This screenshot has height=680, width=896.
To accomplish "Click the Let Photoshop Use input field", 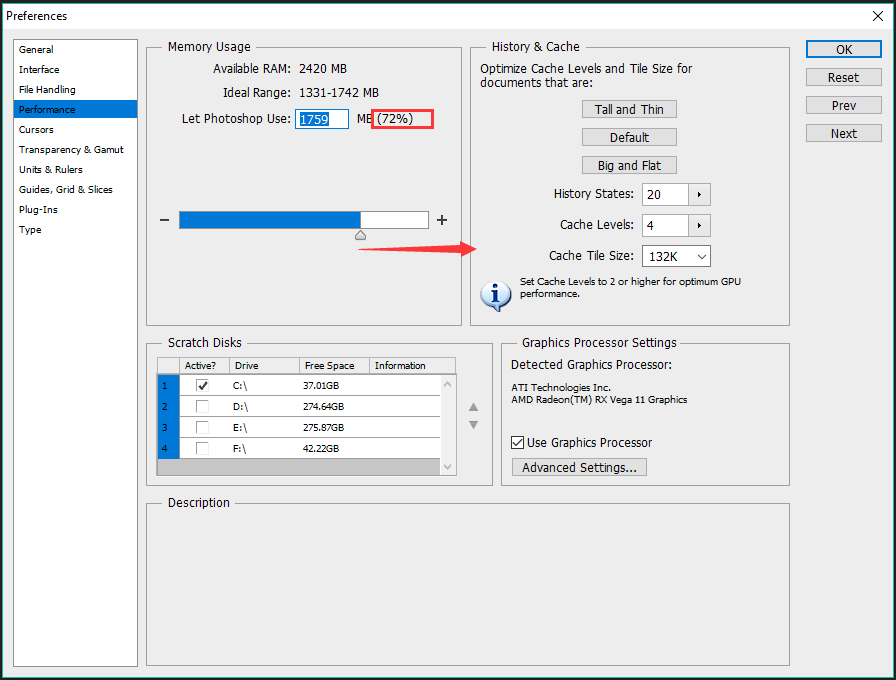I will click(x=321, y=118).
